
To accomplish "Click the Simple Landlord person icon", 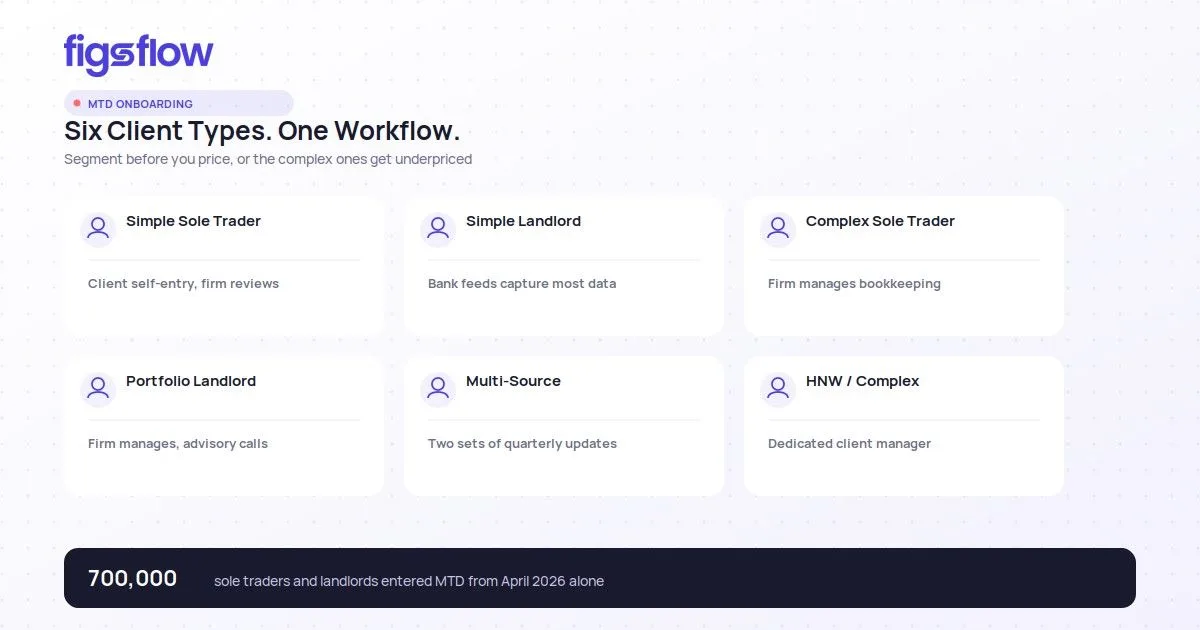I will pyautogui.click(x=438, y=229).
